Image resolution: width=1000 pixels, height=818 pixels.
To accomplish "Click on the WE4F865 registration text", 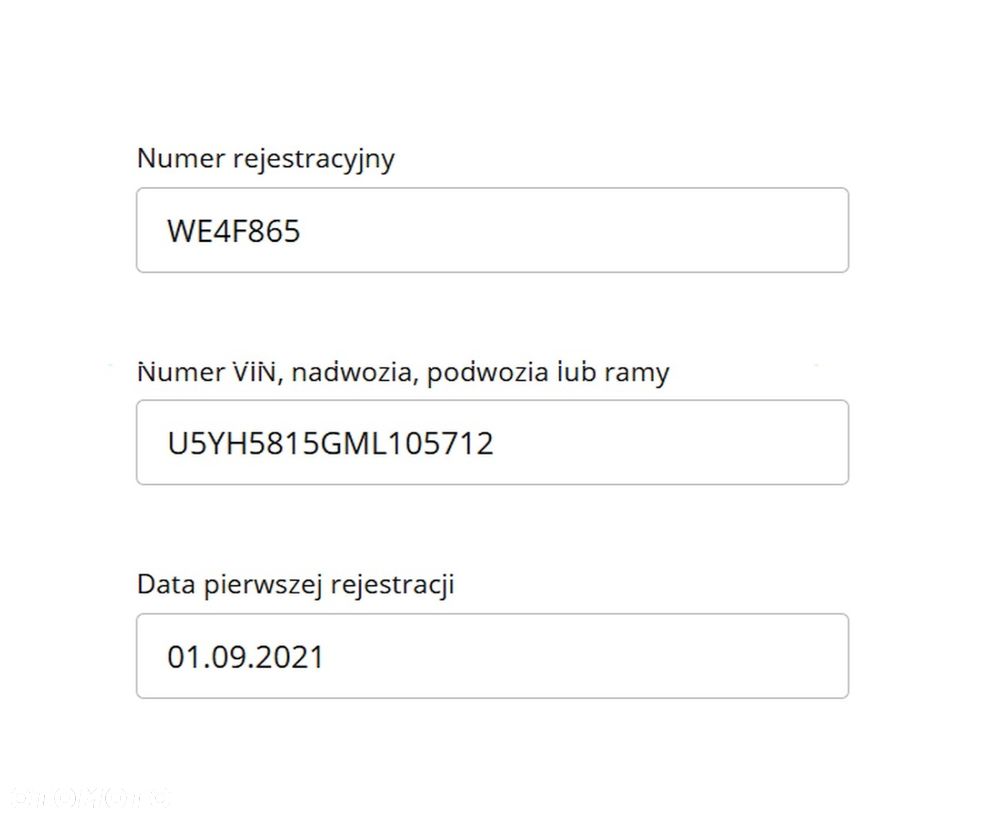I will [x=234, y=232].
